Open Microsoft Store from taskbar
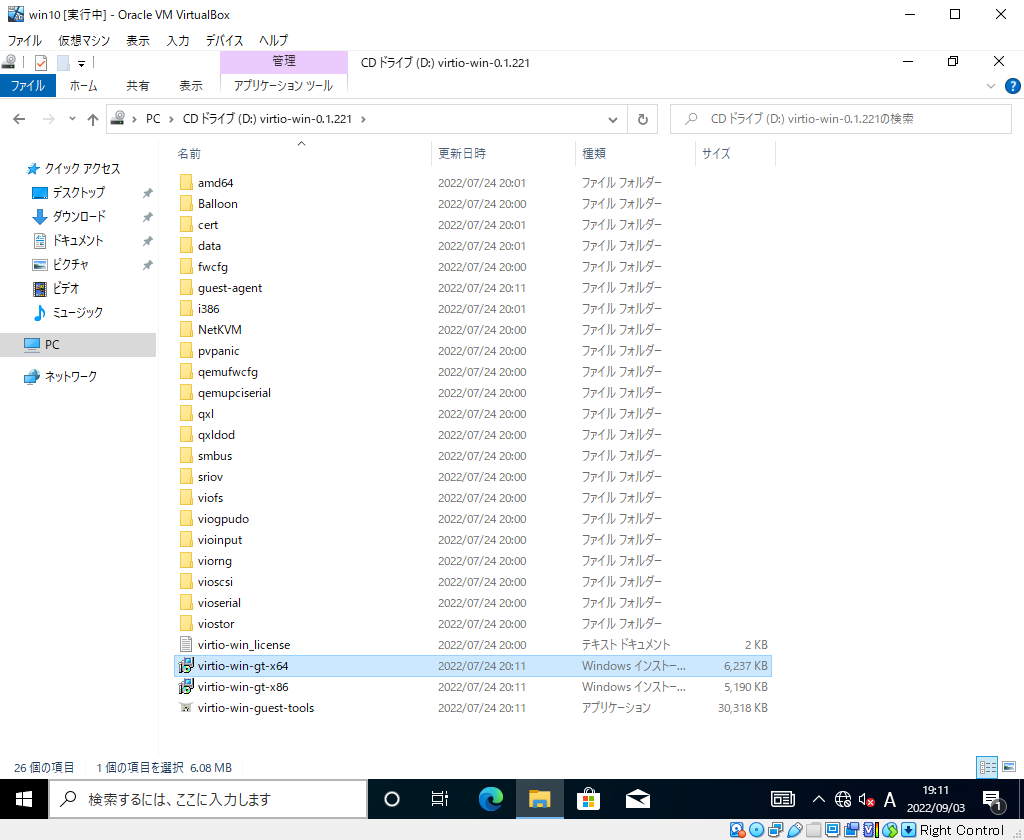This screenshot has width=1024, height=840. pyautogui.click(x=588, y=799)
